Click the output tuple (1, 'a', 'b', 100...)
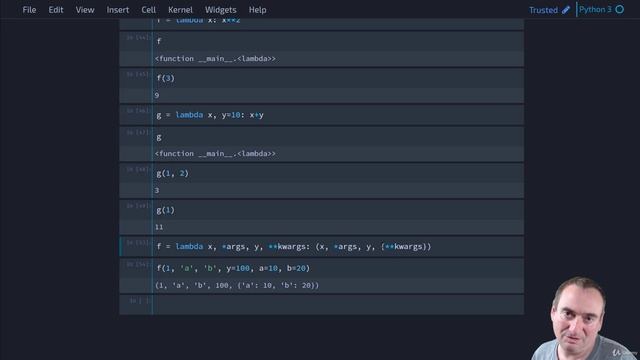Screen dimensions: 640x360 pos(237,286)
